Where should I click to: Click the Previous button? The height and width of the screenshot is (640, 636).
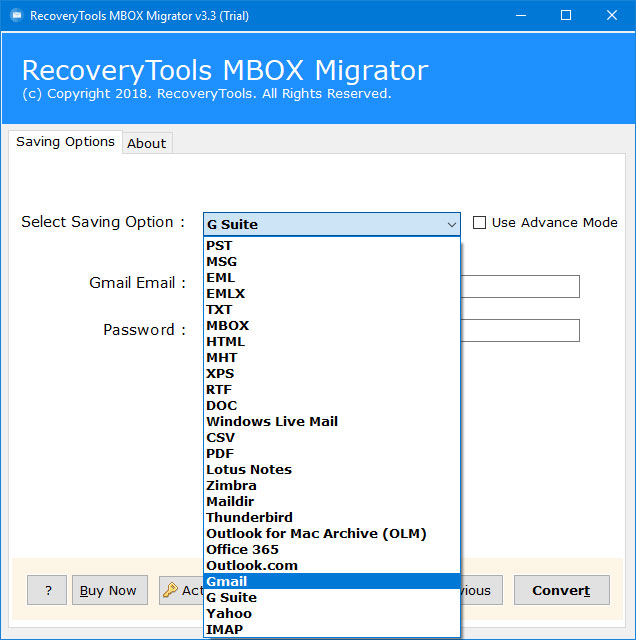point(482,590)
